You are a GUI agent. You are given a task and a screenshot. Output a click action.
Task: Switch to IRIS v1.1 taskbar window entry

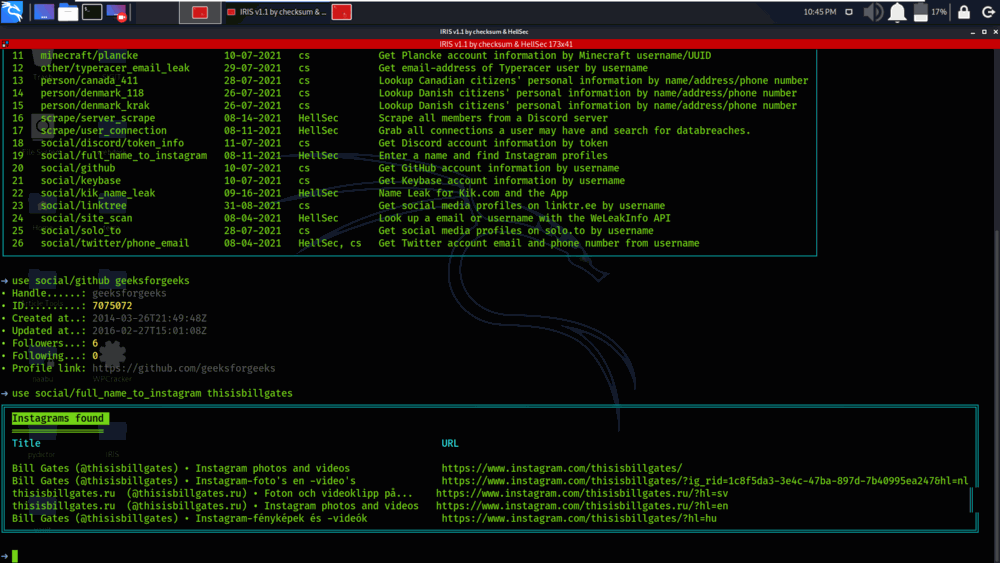pyautogui.click(x=277, y=12)
